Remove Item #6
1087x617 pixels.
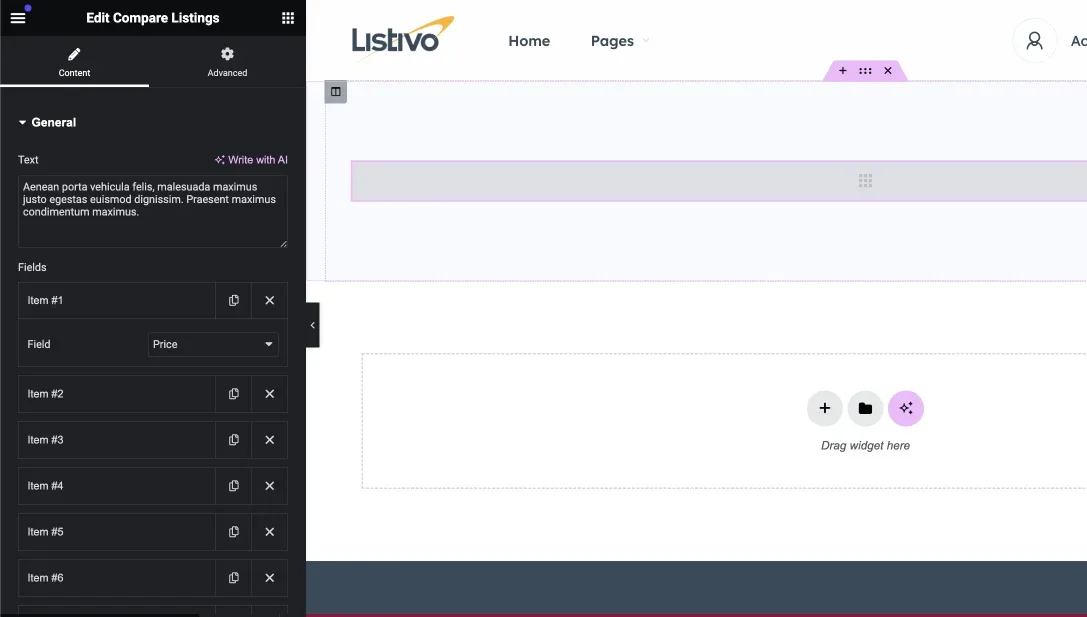click(270, 577)
